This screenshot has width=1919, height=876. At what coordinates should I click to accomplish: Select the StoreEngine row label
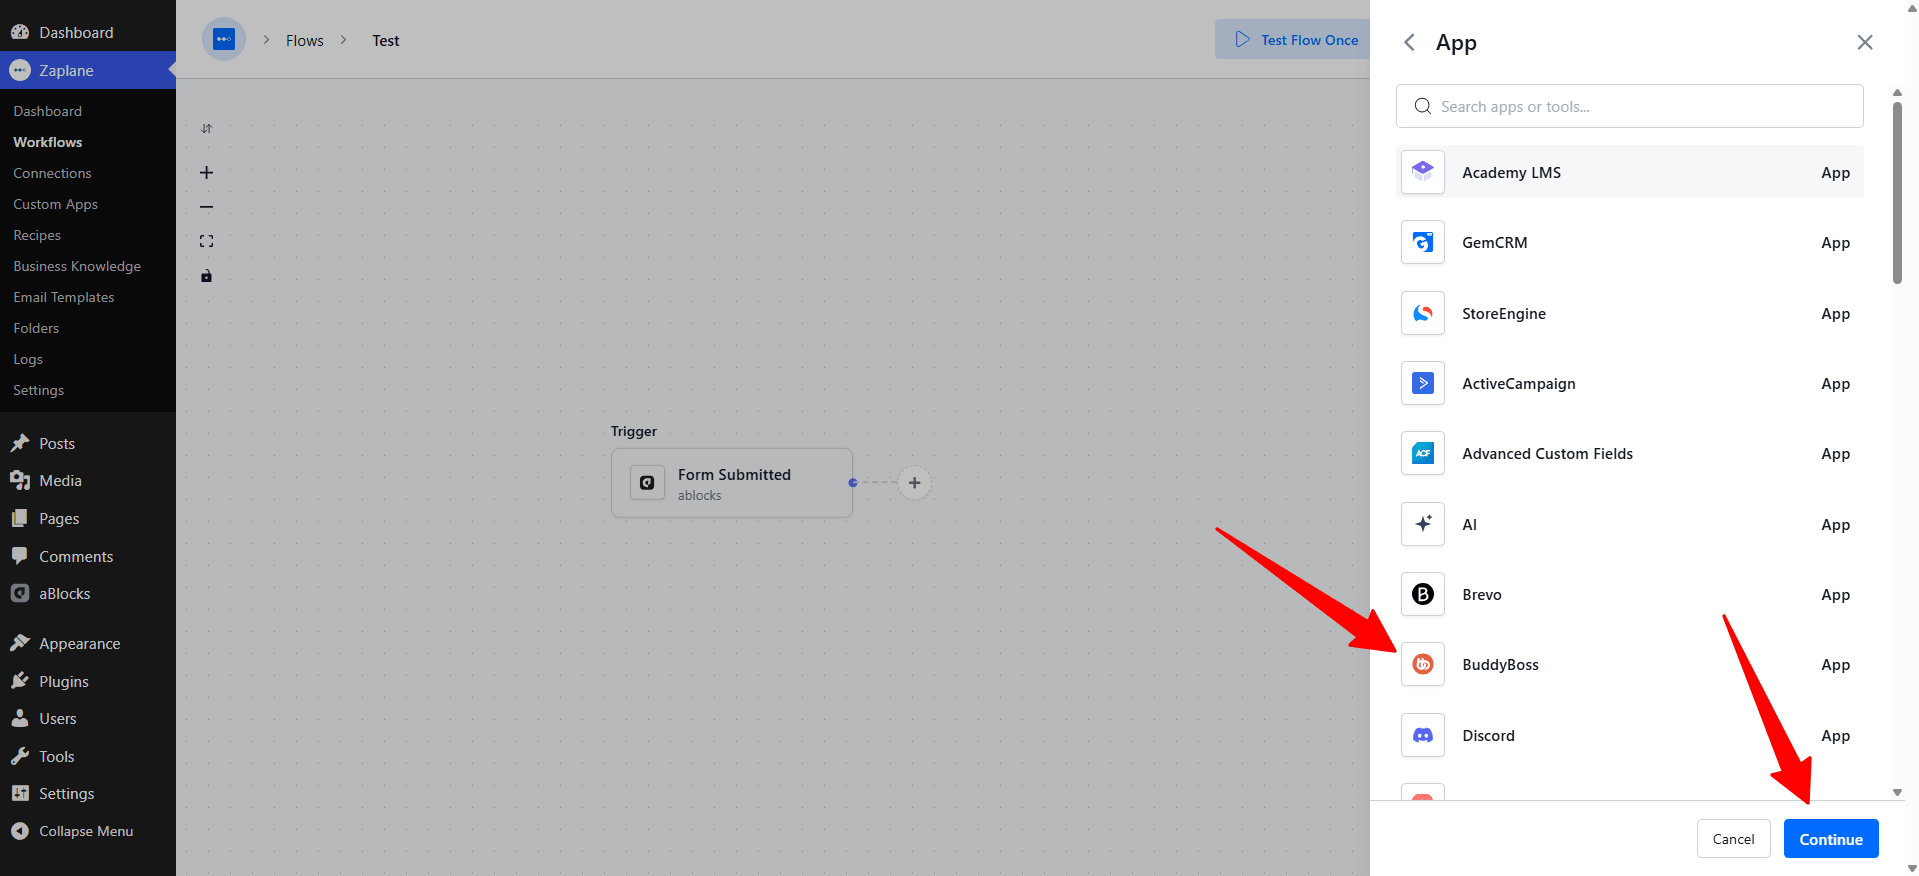tap(1503, 313)
